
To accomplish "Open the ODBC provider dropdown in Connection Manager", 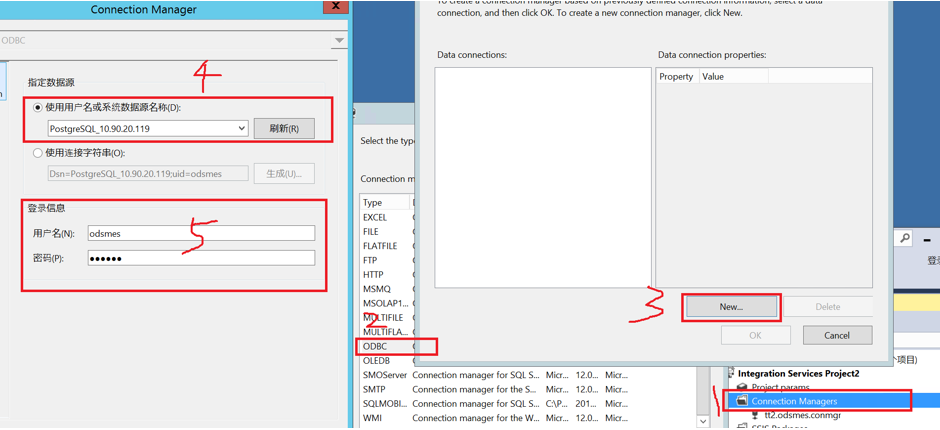I will pyautogui.click(x=339, y=41).
